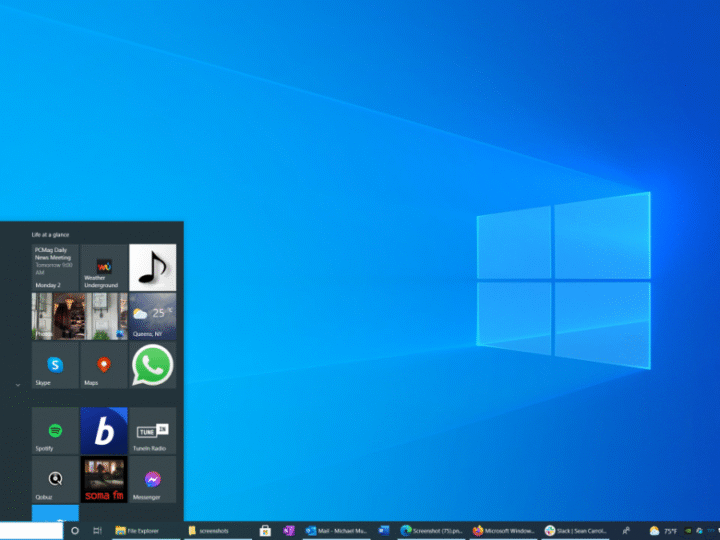The image size is (720, 540).
Task: Switch to the Edge Screenshot (75) taskbar button
Action: [x=431, y=531]
